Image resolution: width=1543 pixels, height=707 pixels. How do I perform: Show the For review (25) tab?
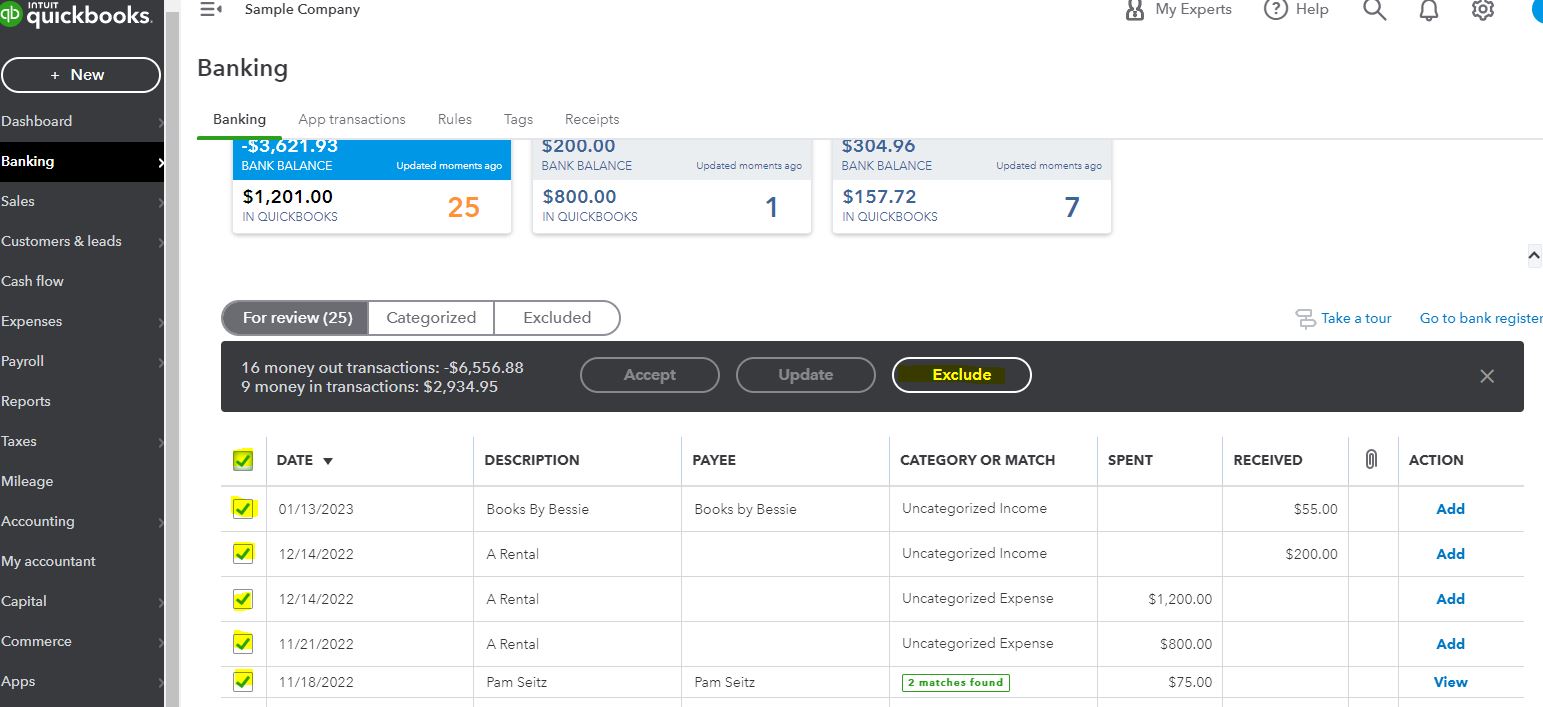point(296,318)
